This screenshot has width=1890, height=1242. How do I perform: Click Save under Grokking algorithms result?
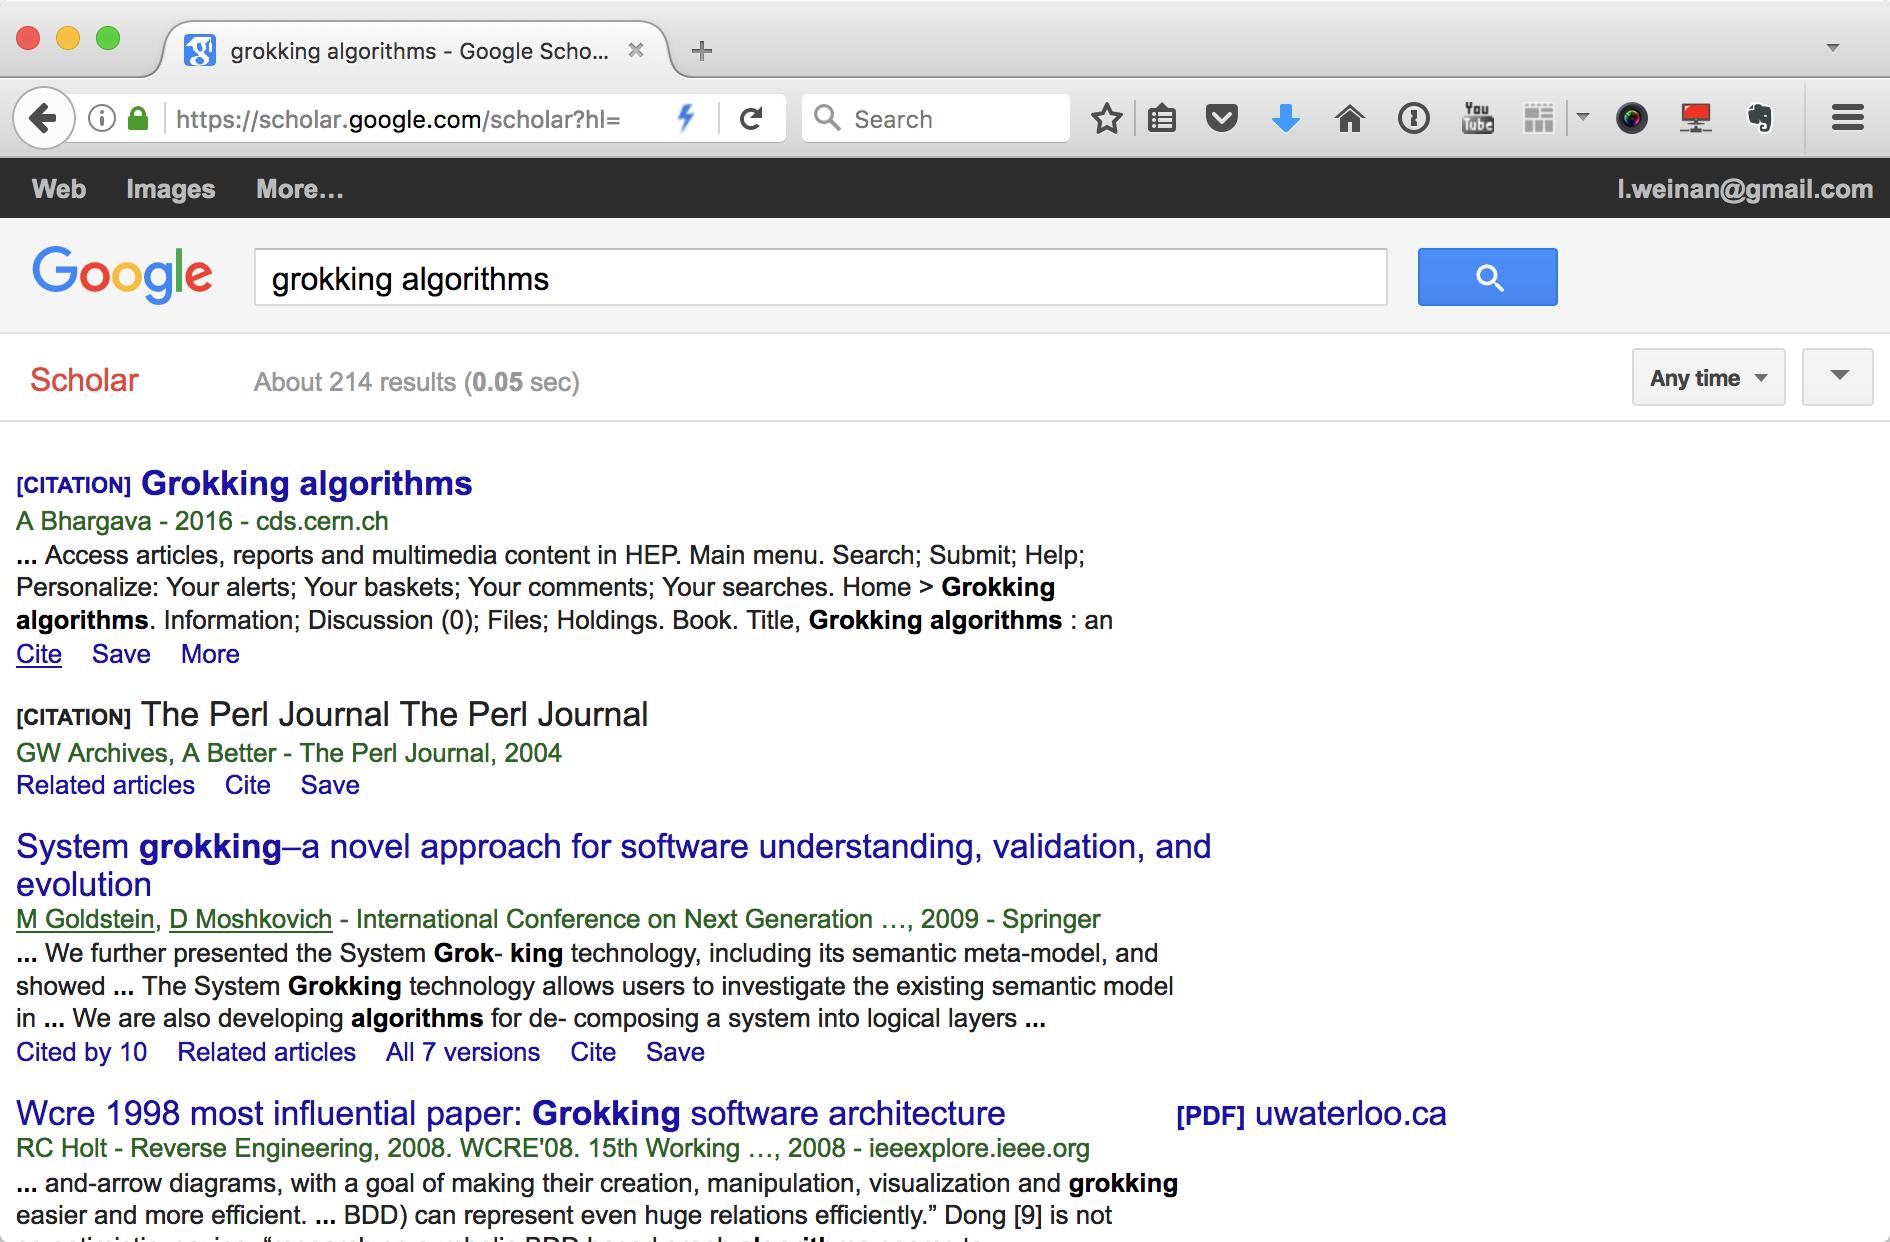point(121,654)
